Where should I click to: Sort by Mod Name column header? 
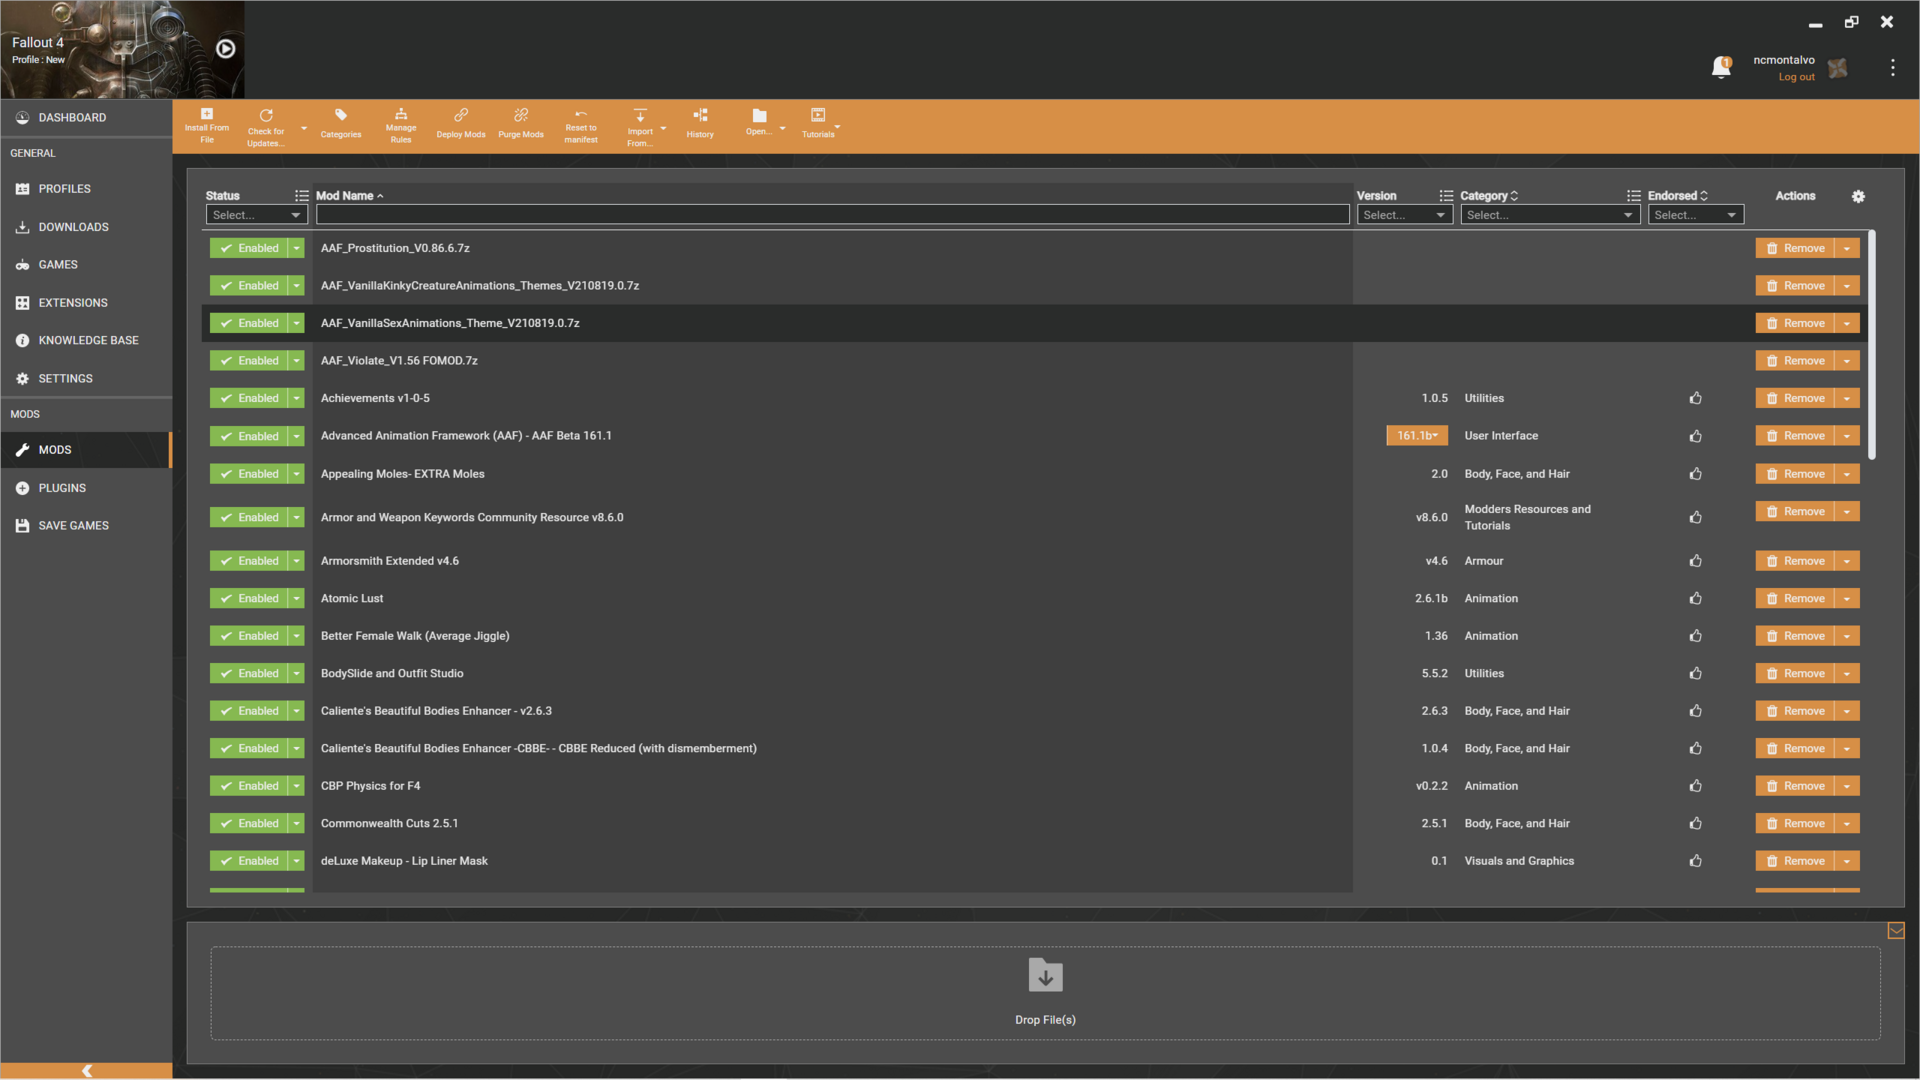coord(345,196)
